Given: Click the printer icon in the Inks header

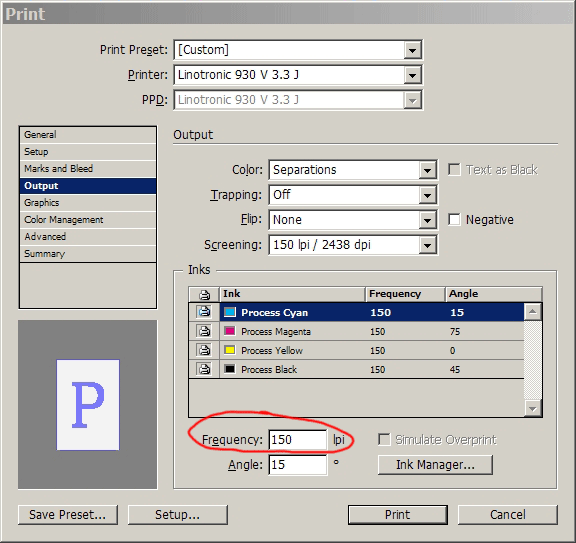Looking at the screenshot, I should click(x=204, y=294).
